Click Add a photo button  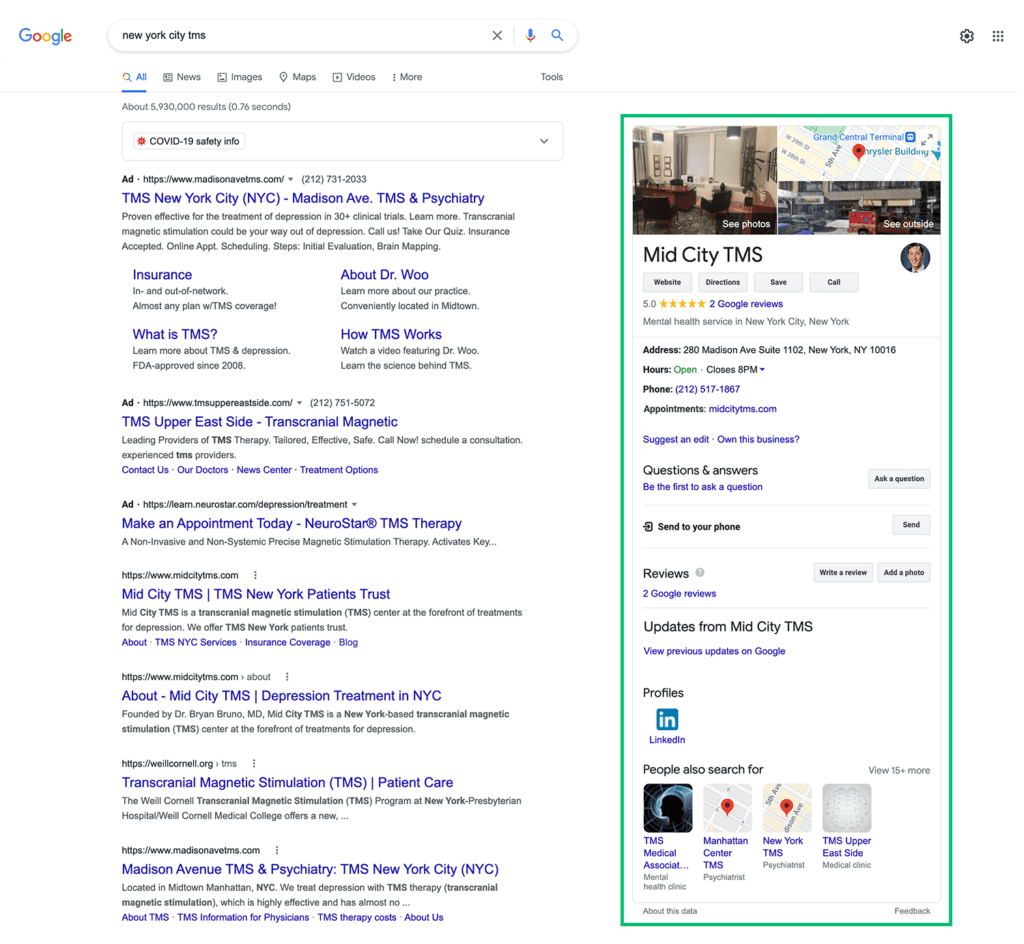pos(904,573)
